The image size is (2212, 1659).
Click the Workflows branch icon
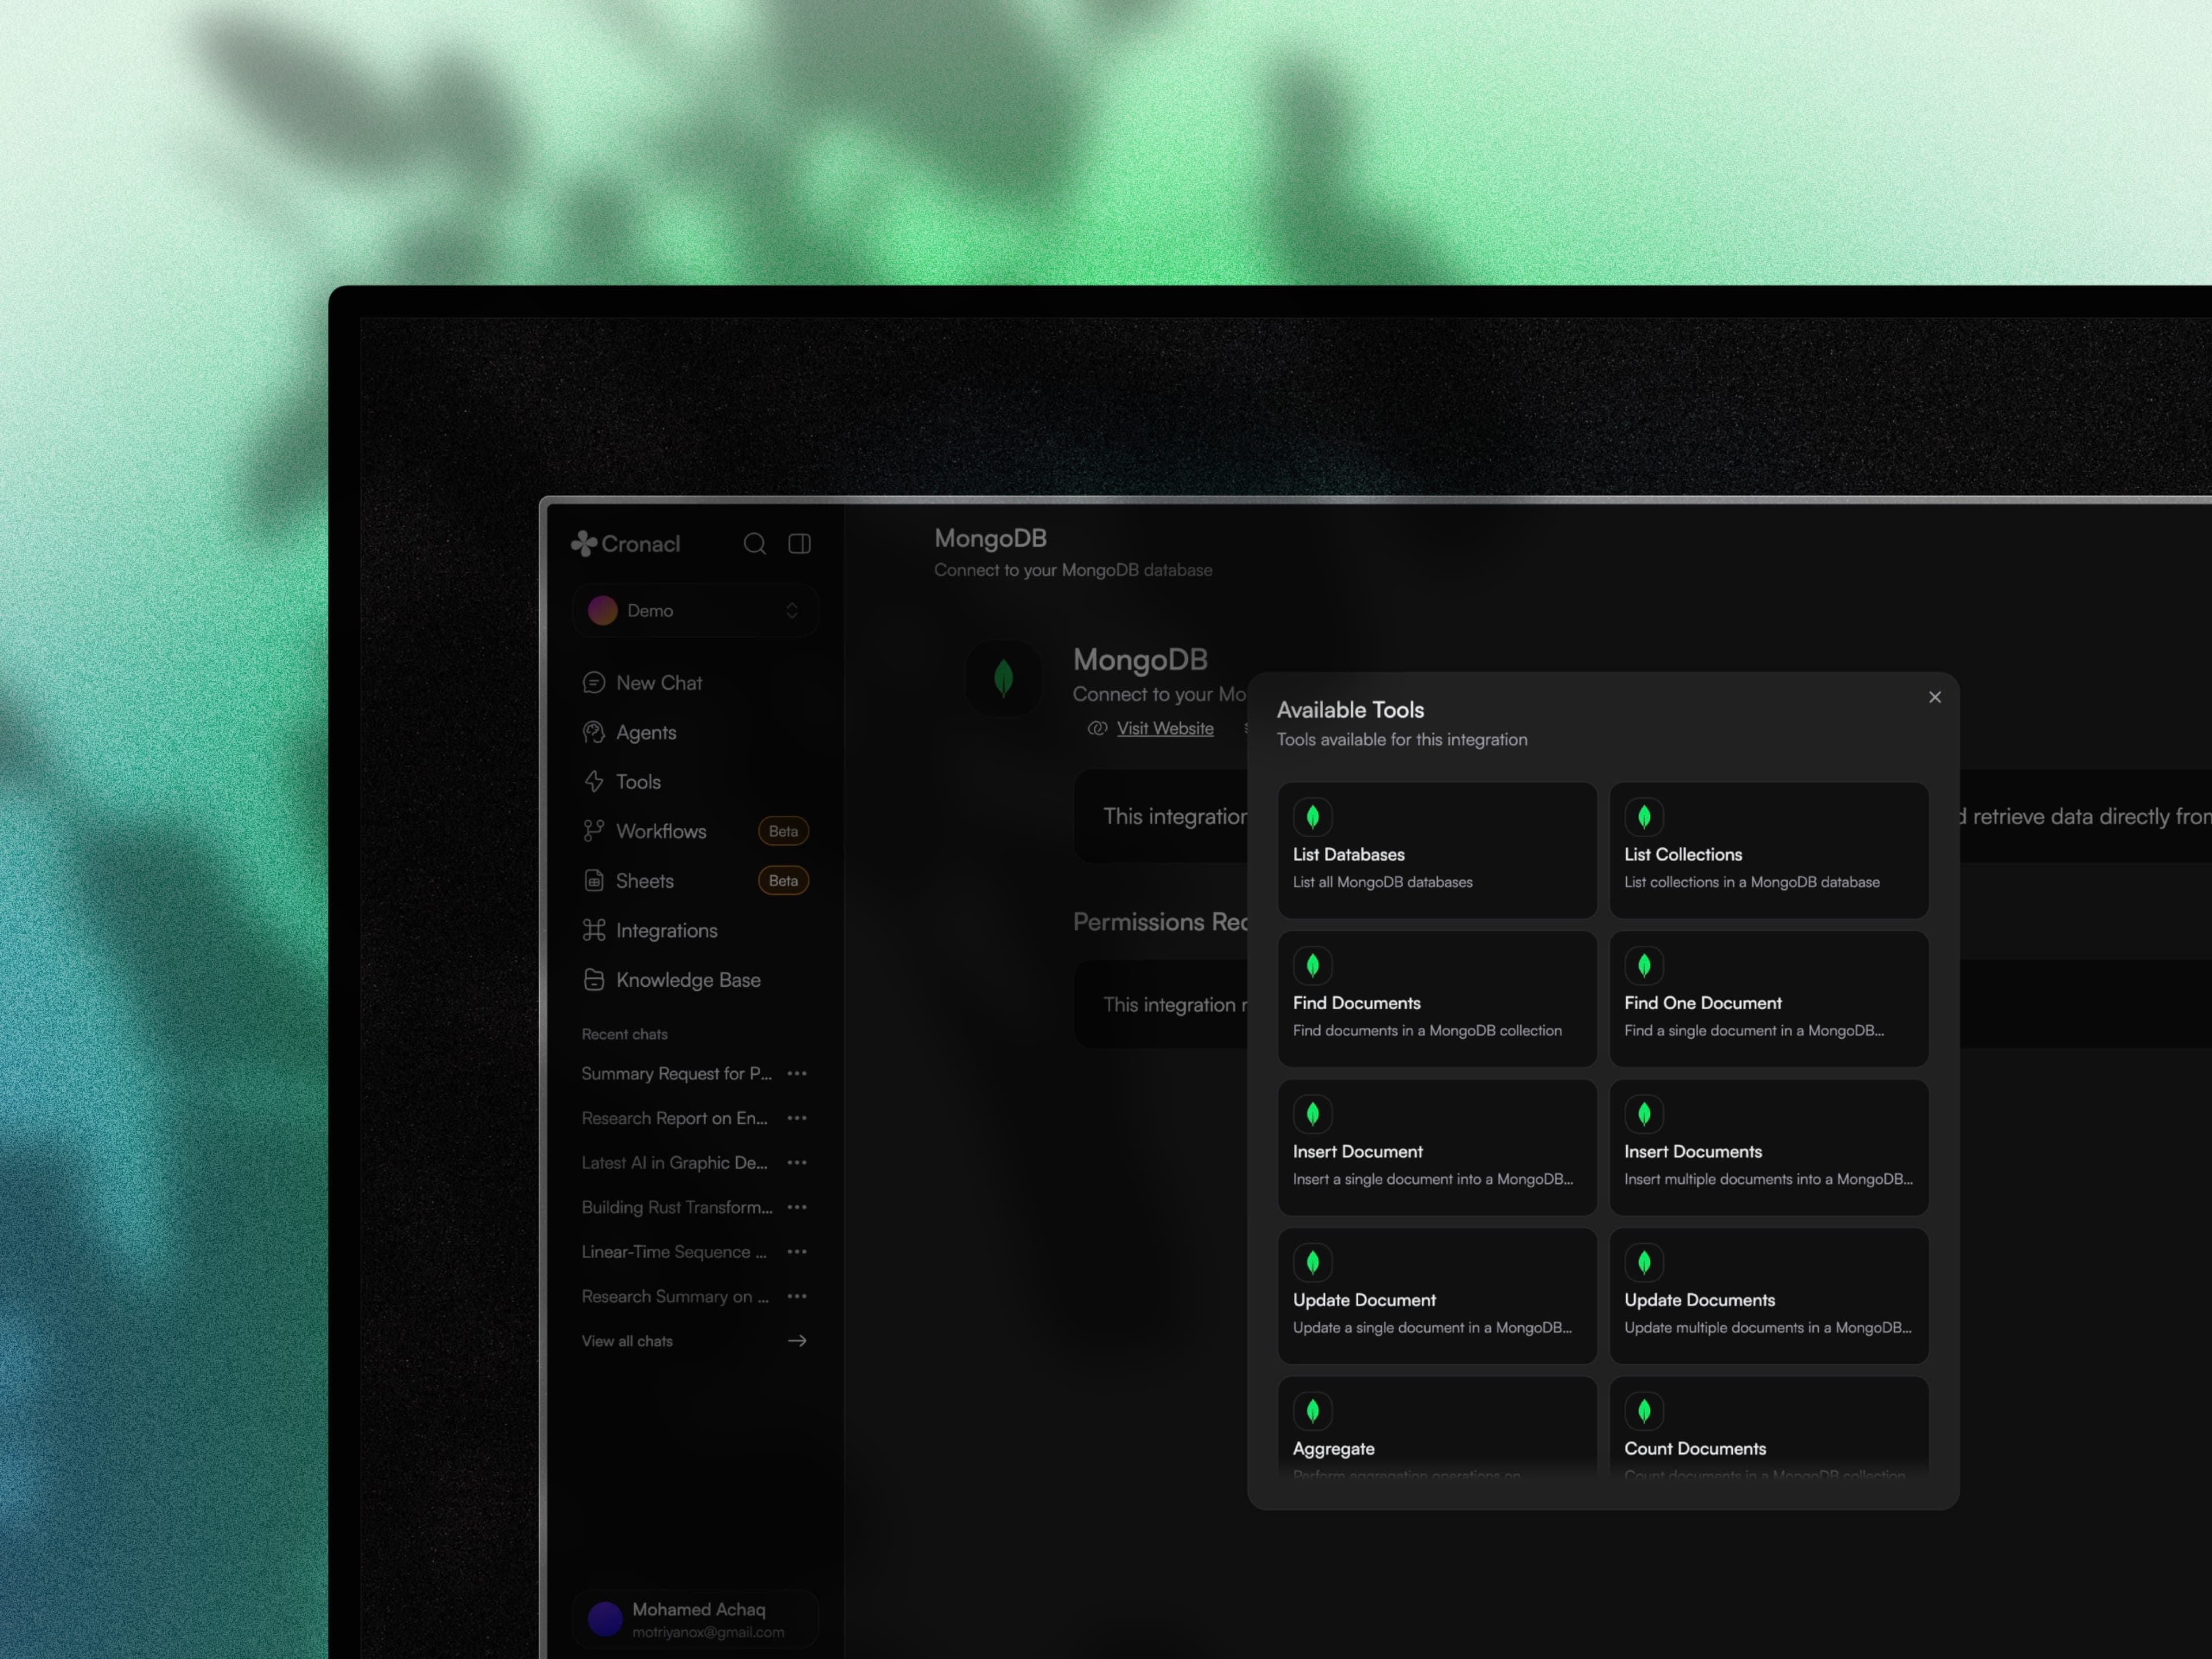click(594, 831)
